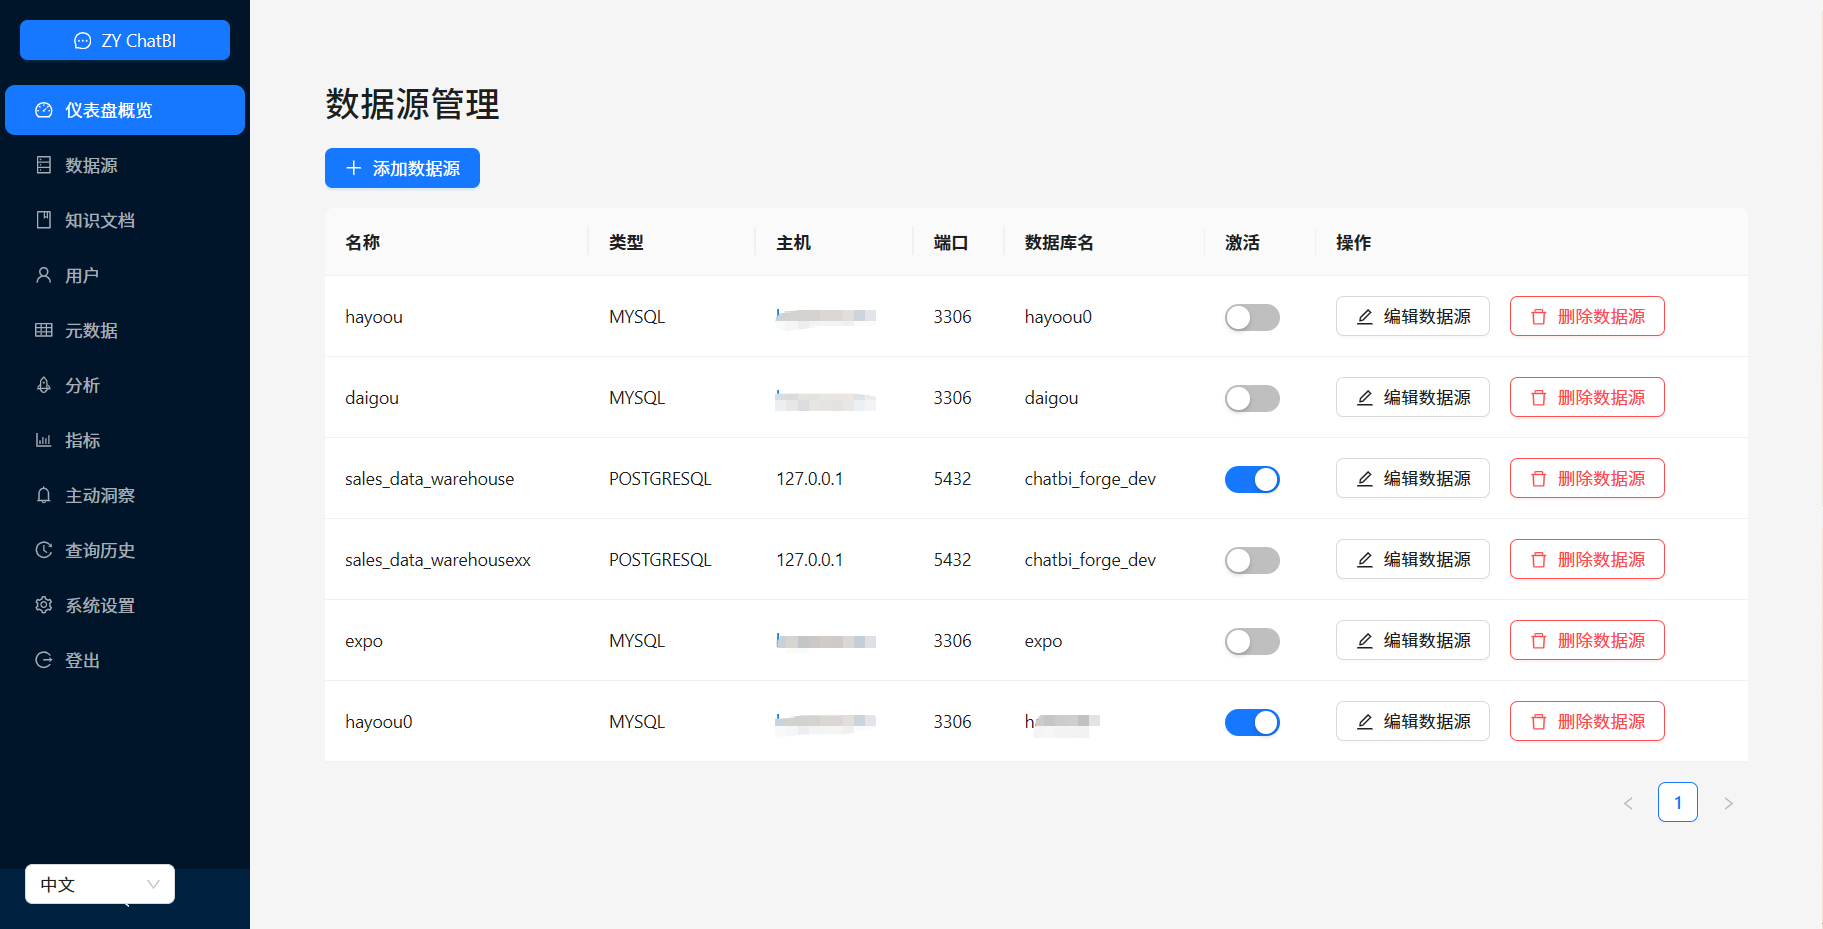Viewport: 1823px width, 929px height.
Task: Open the 分析 page
Action: click(x=83, y=385)
